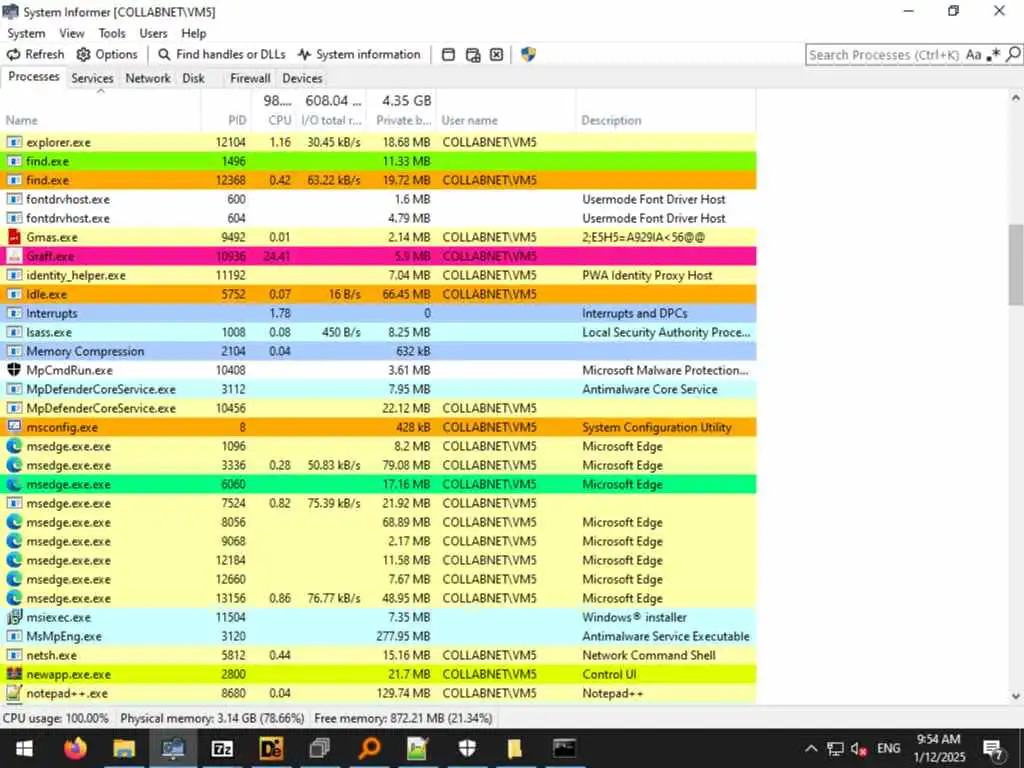The width and height of the screenshot is (1024, 768).
Task: Click the vertical scrollbar thumb
Action: coord(1016,263)
